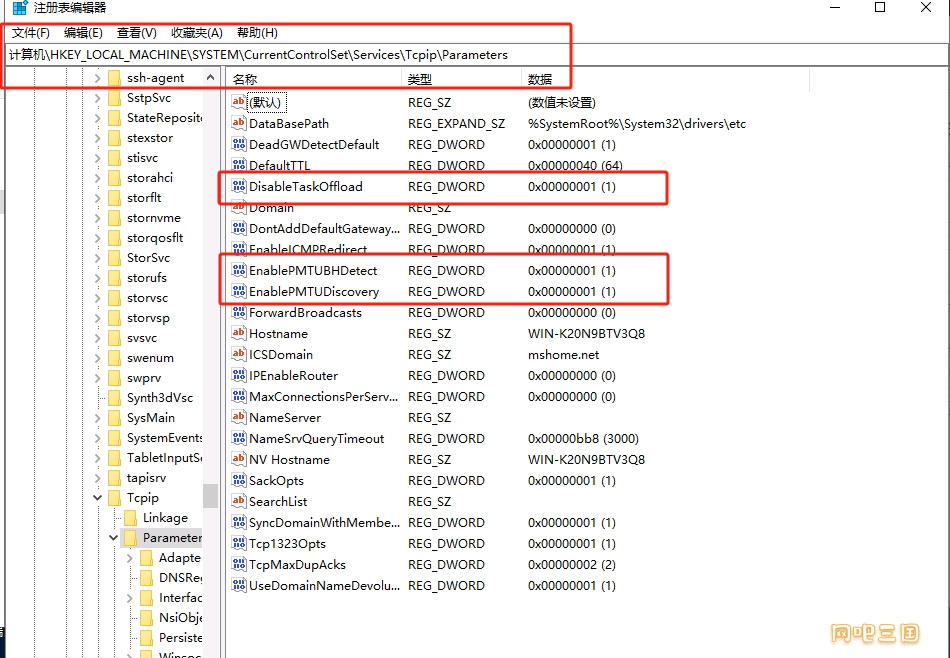
Task: Select the Tcpip folder icon in tree
Action: (115, 498)
